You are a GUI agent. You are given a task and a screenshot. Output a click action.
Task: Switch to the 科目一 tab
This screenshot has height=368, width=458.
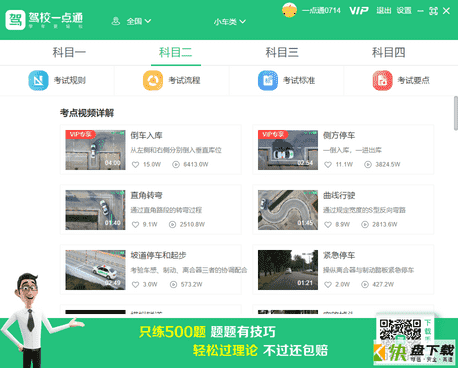[x=69, y=52]
